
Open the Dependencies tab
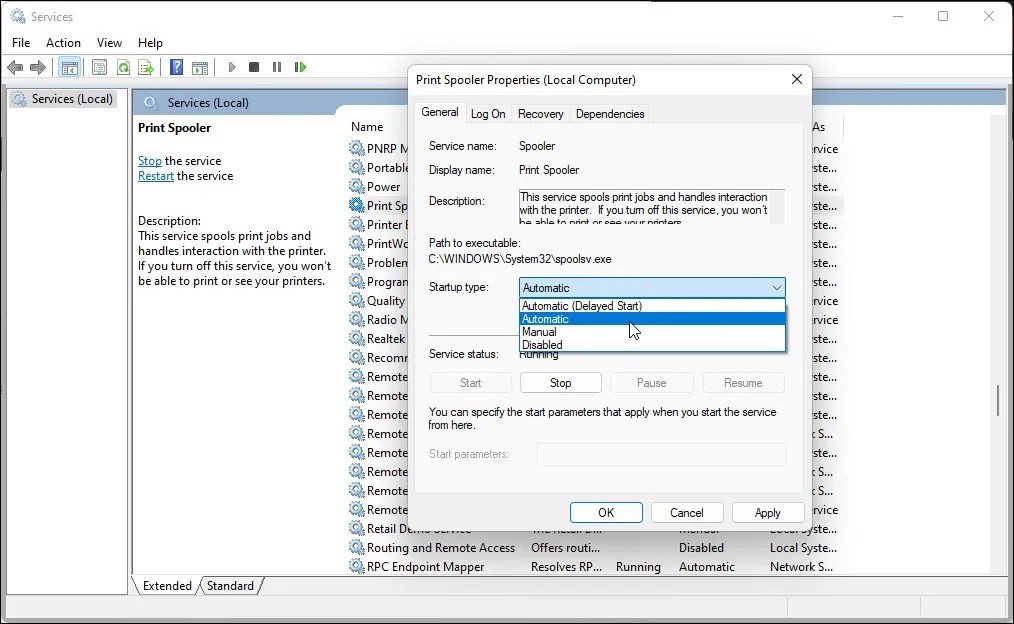pyautogui.click(x=610, y=113)
